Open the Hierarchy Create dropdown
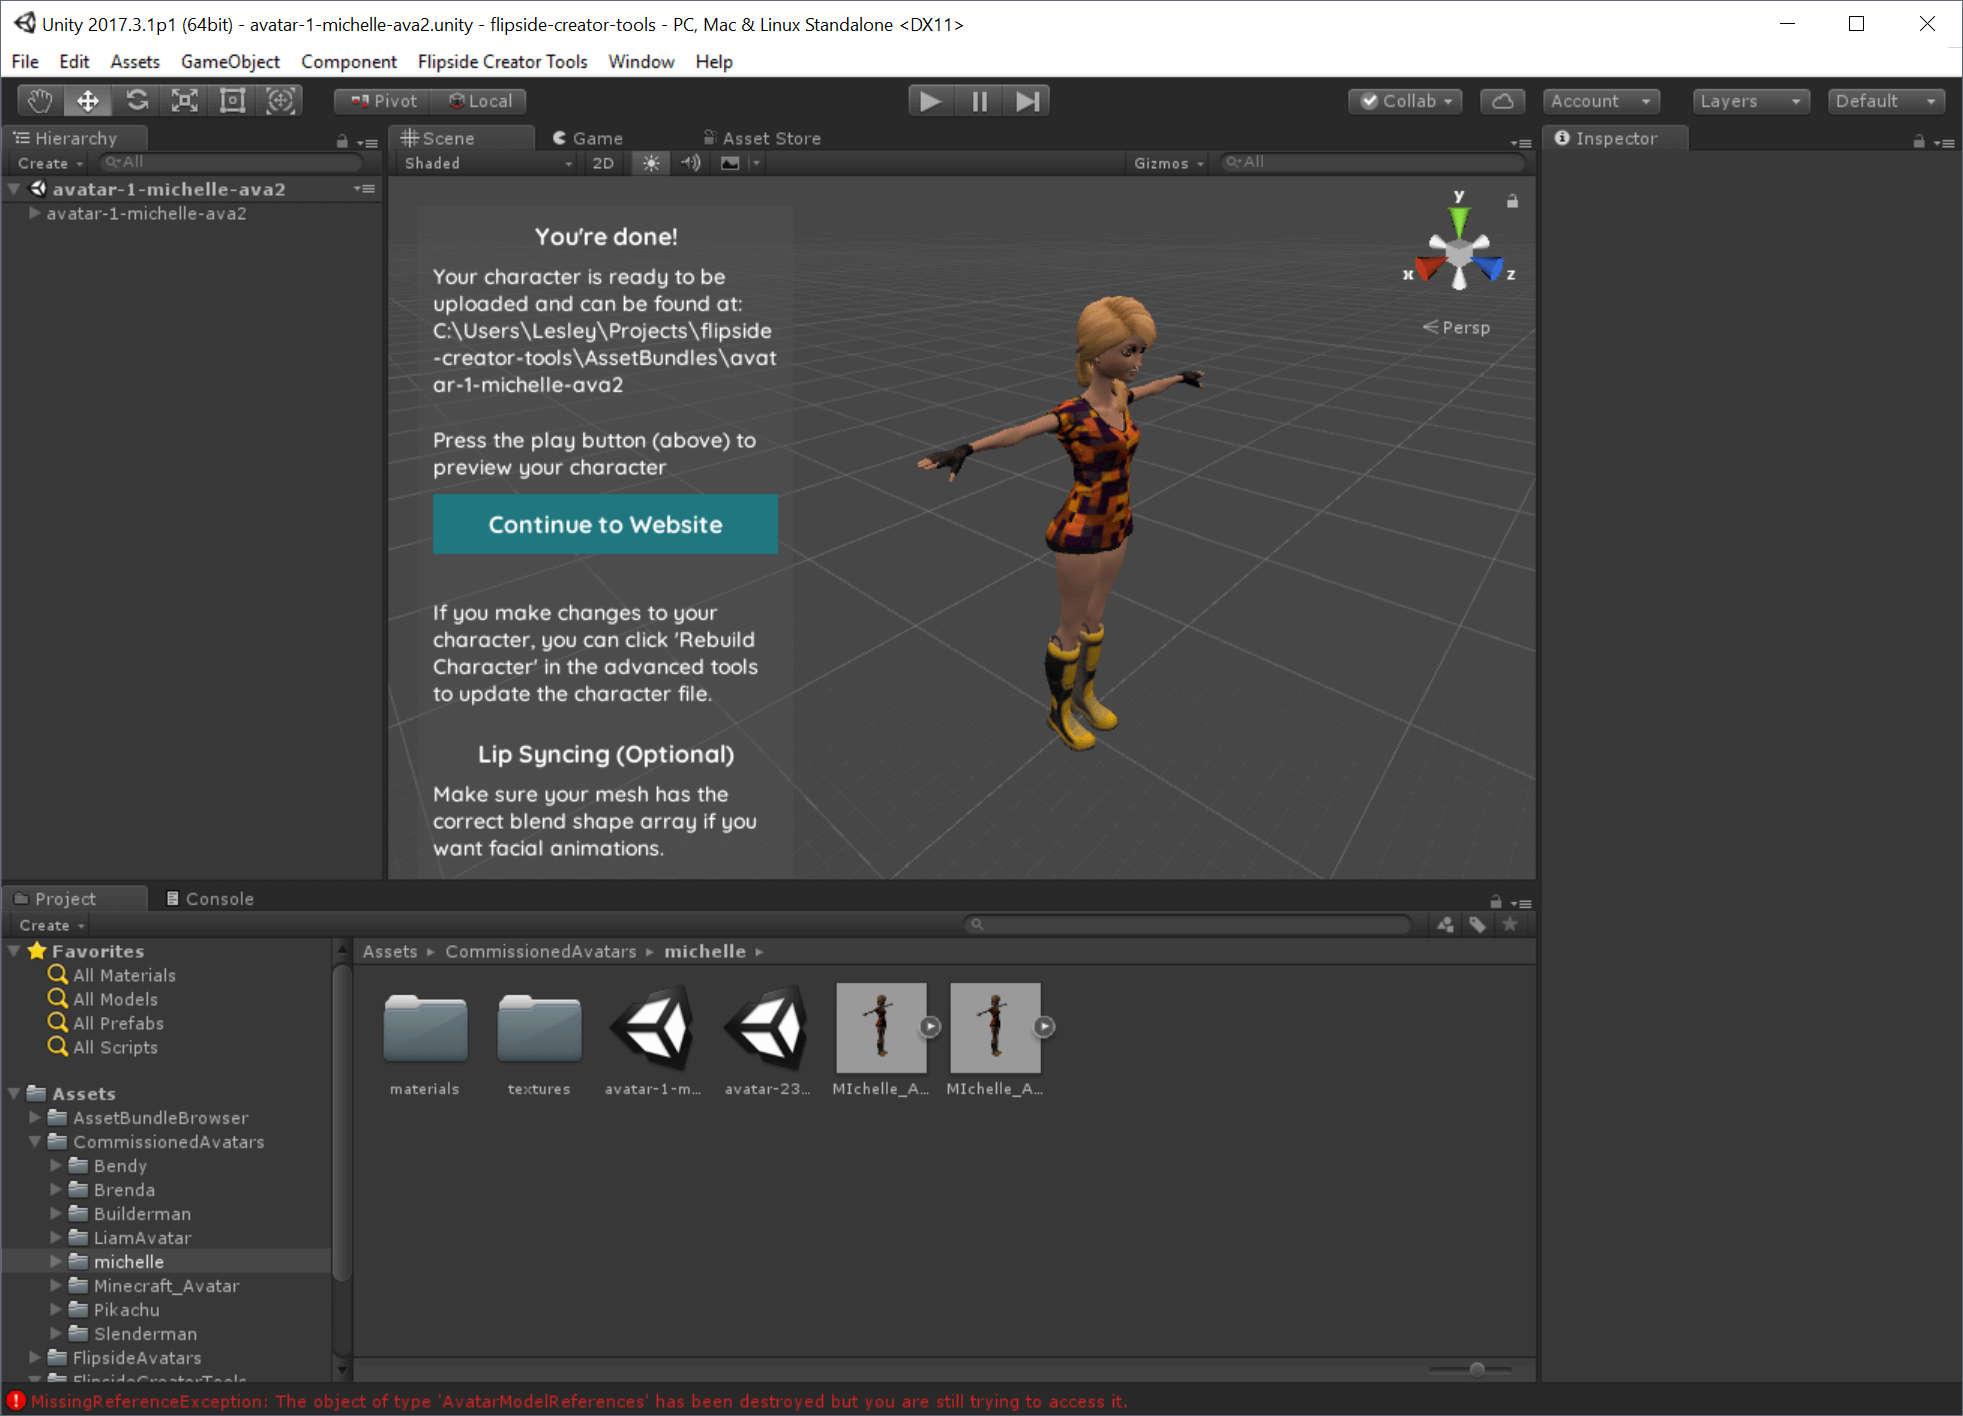Viewport: 1963px width, 1416px height. point(50,163)
